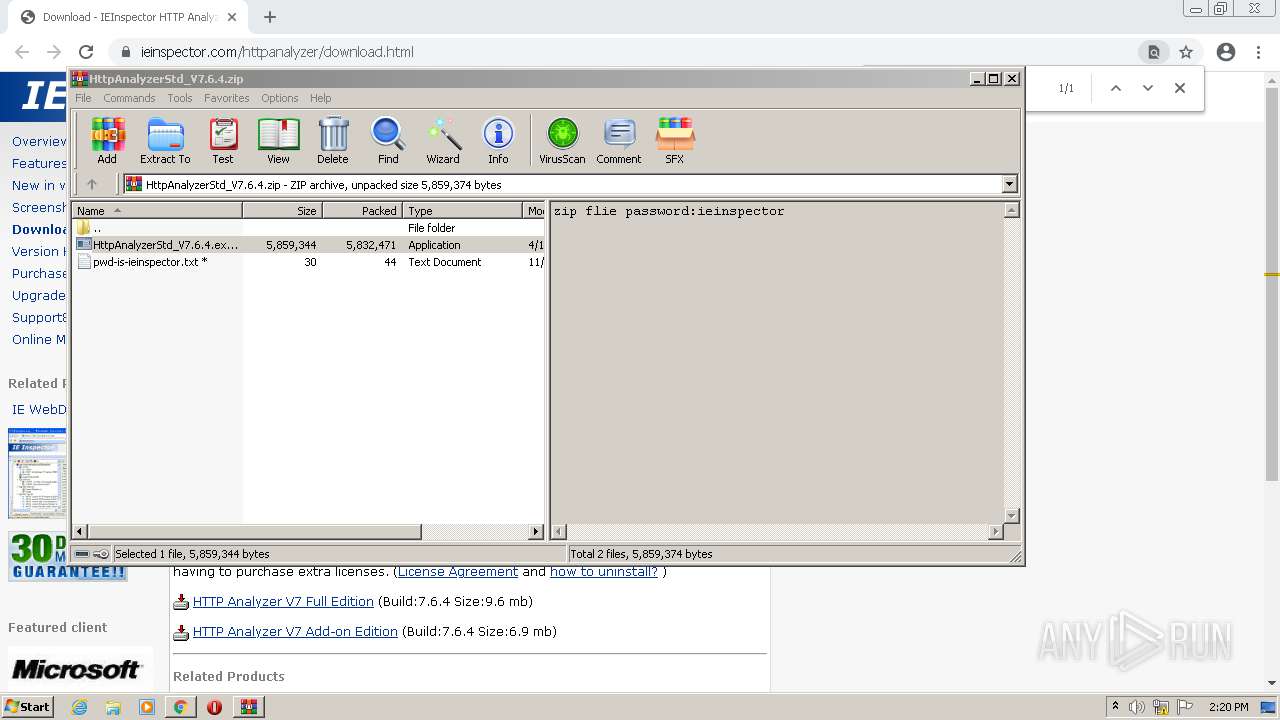Click the Purchase sidebar link
Viewport: 1280px width, 720px height.
coord(39,273)
